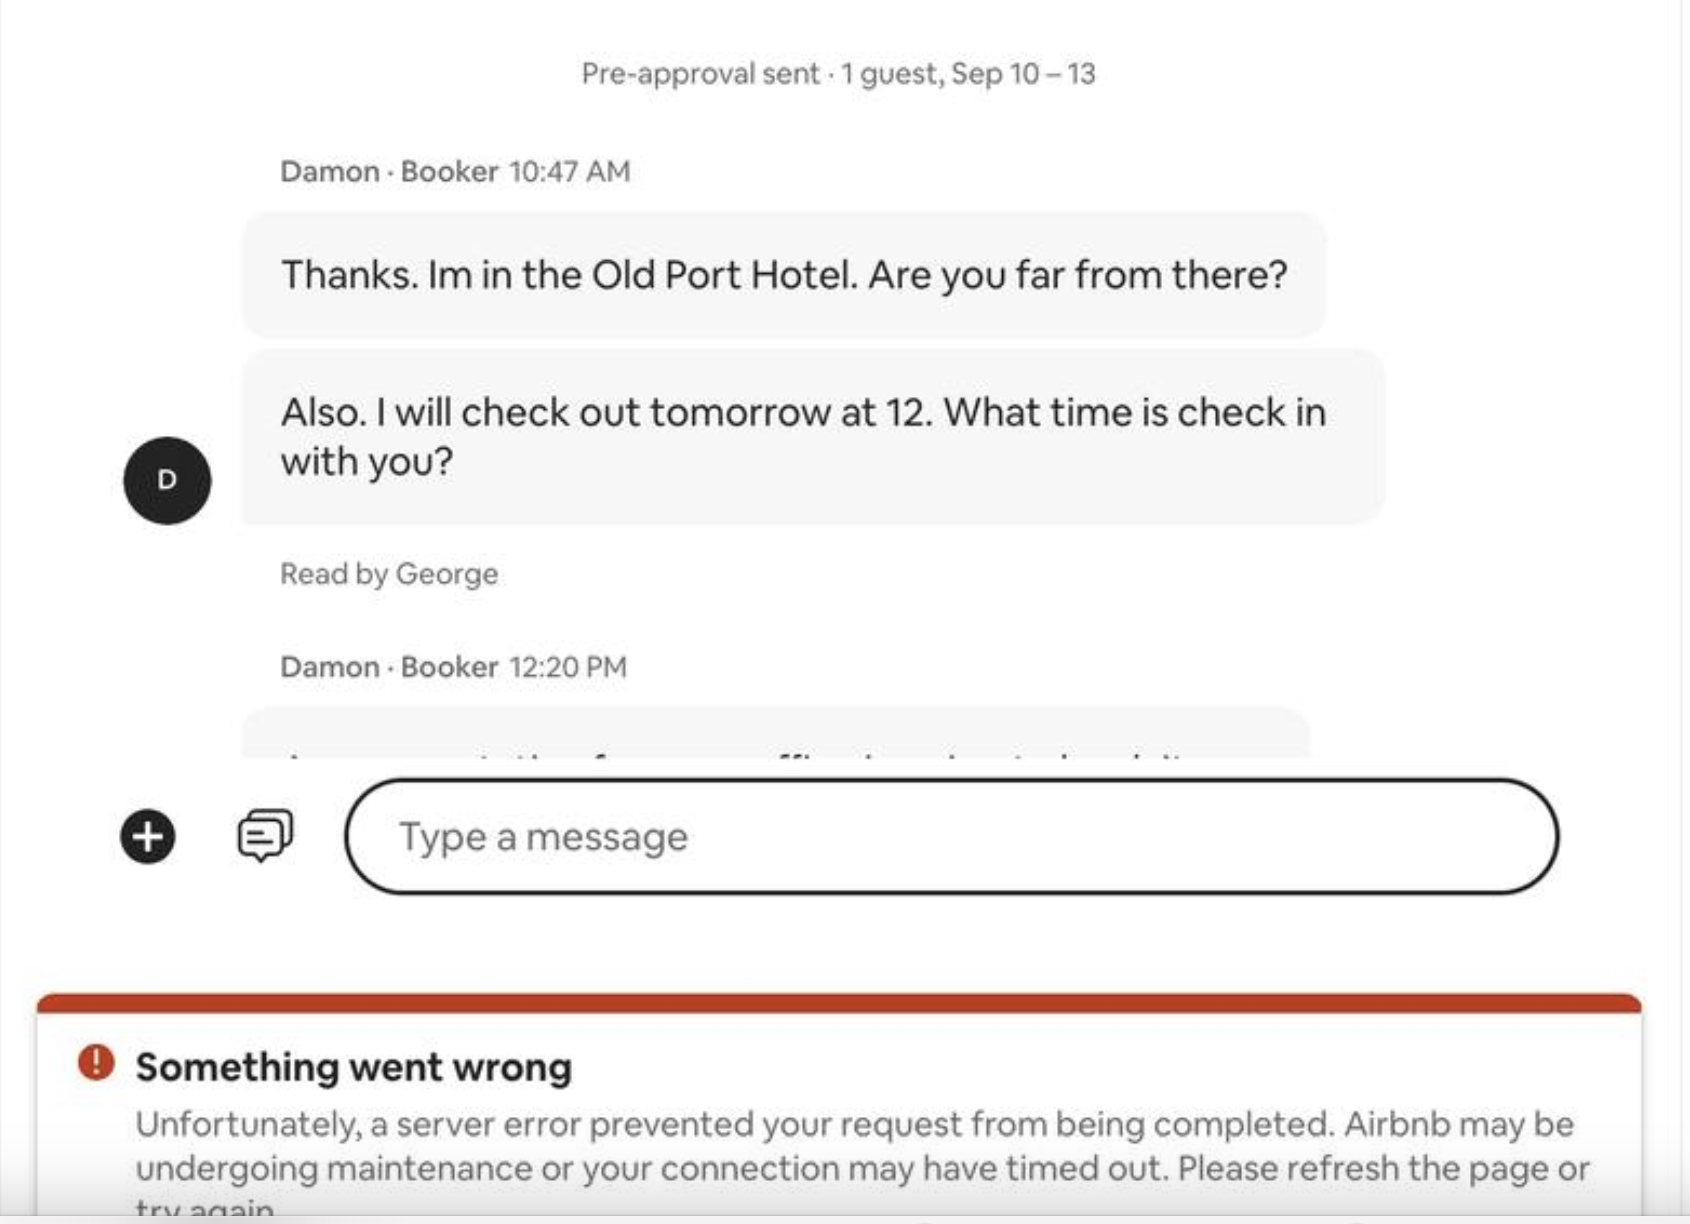Click the Read by George receipt
Viewport: 1690px width, 1224px height.
[388, 573]
